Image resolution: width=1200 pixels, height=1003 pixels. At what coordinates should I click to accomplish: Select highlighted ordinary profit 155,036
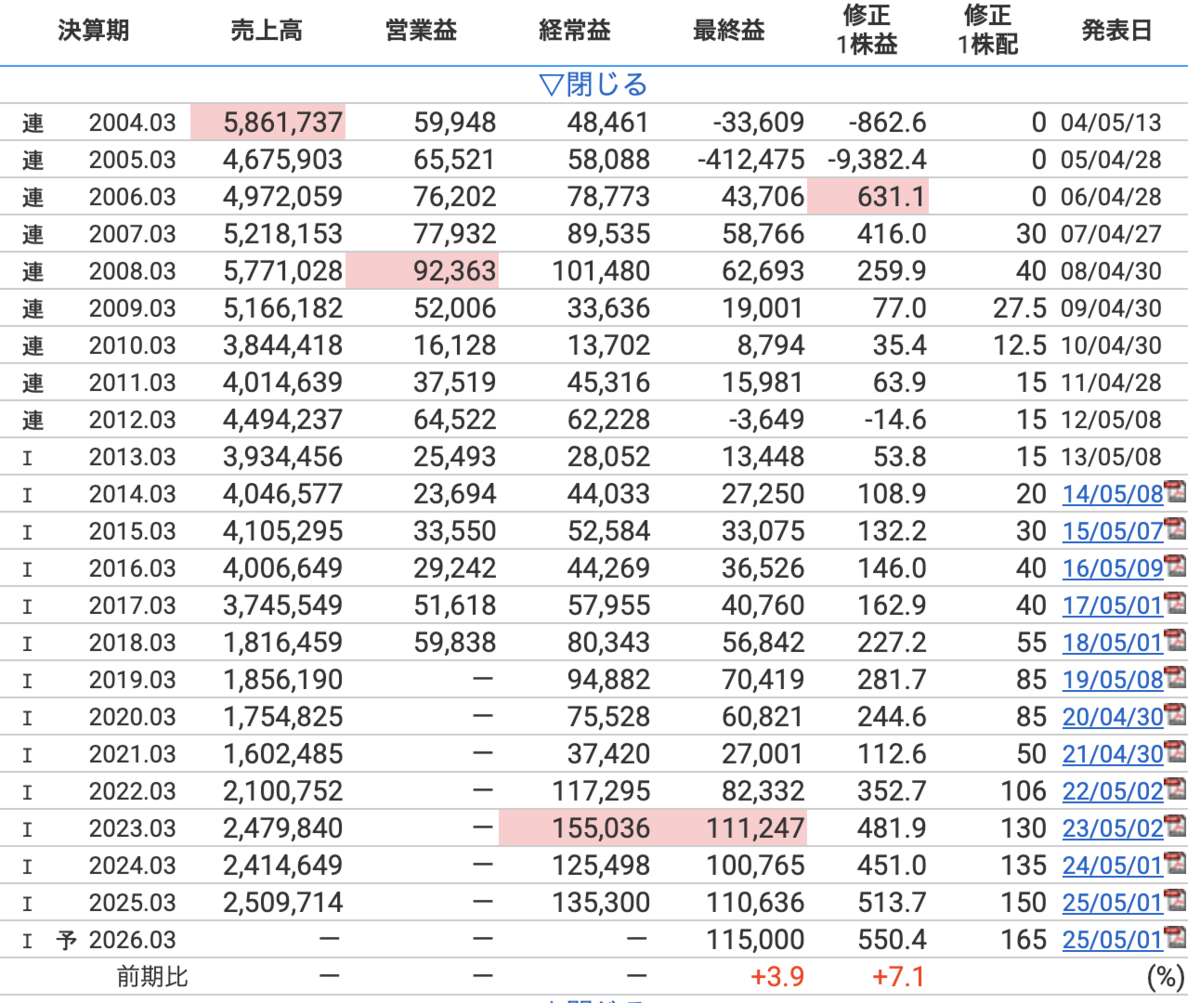pyautogui.click(x=575, y=828)
